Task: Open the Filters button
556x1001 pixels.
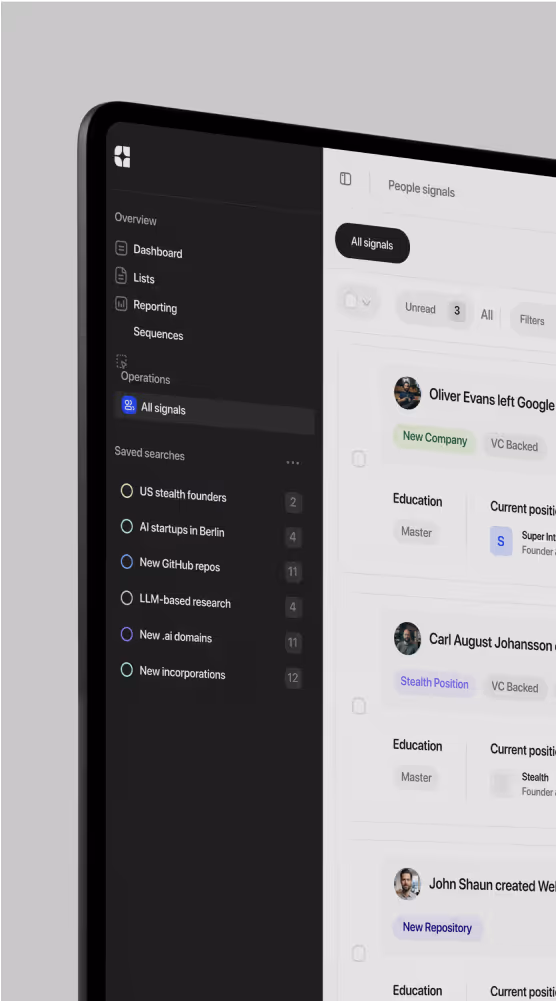Action: pos(532,320)
